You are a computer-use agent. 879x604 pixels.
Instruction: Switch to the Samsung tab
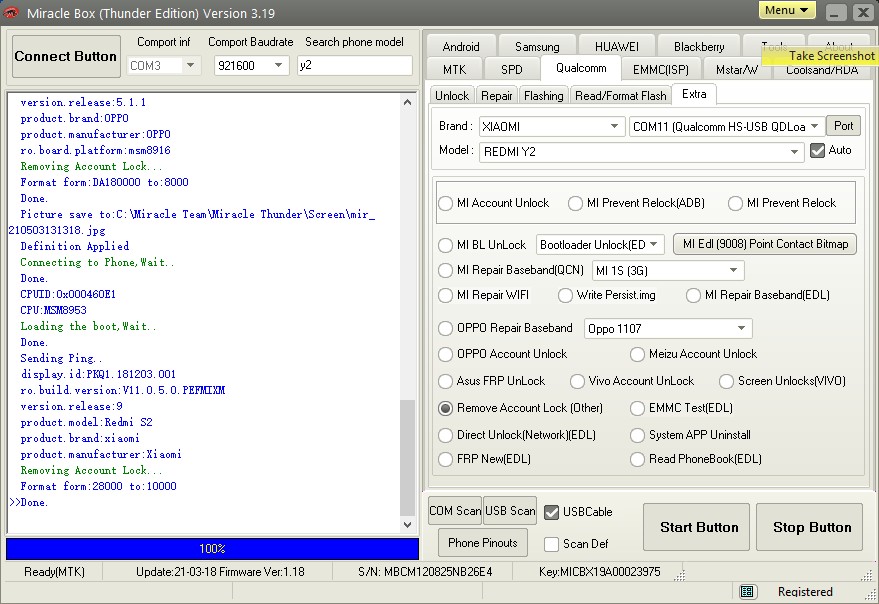(x=537, y=47)
